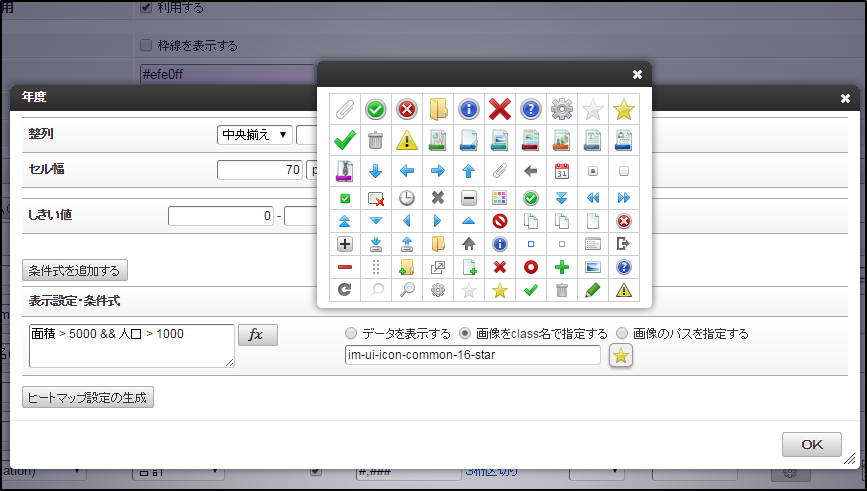The width and height of the screenshot is (867, 491).
Task: Pick the calendar icon in the icon picker
Action: click(562, 170)
